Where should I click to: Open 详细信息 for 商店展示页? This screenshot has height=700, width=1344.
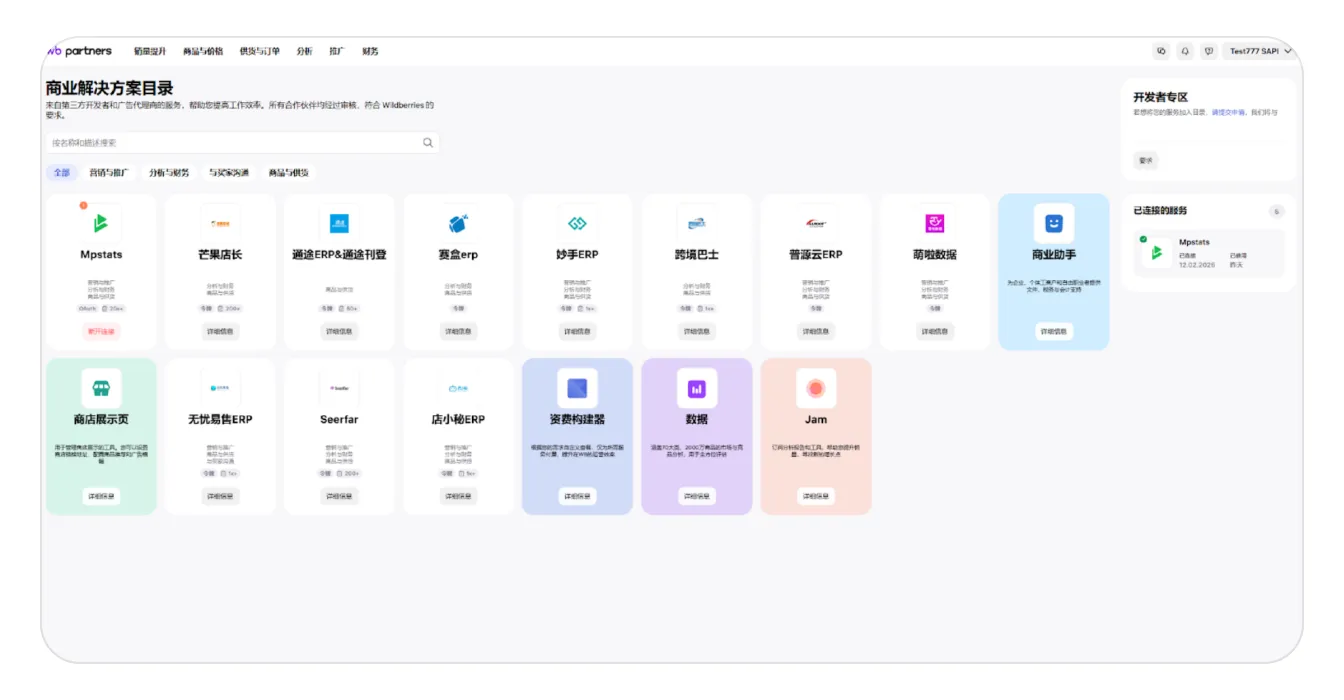tap(101, 496)
